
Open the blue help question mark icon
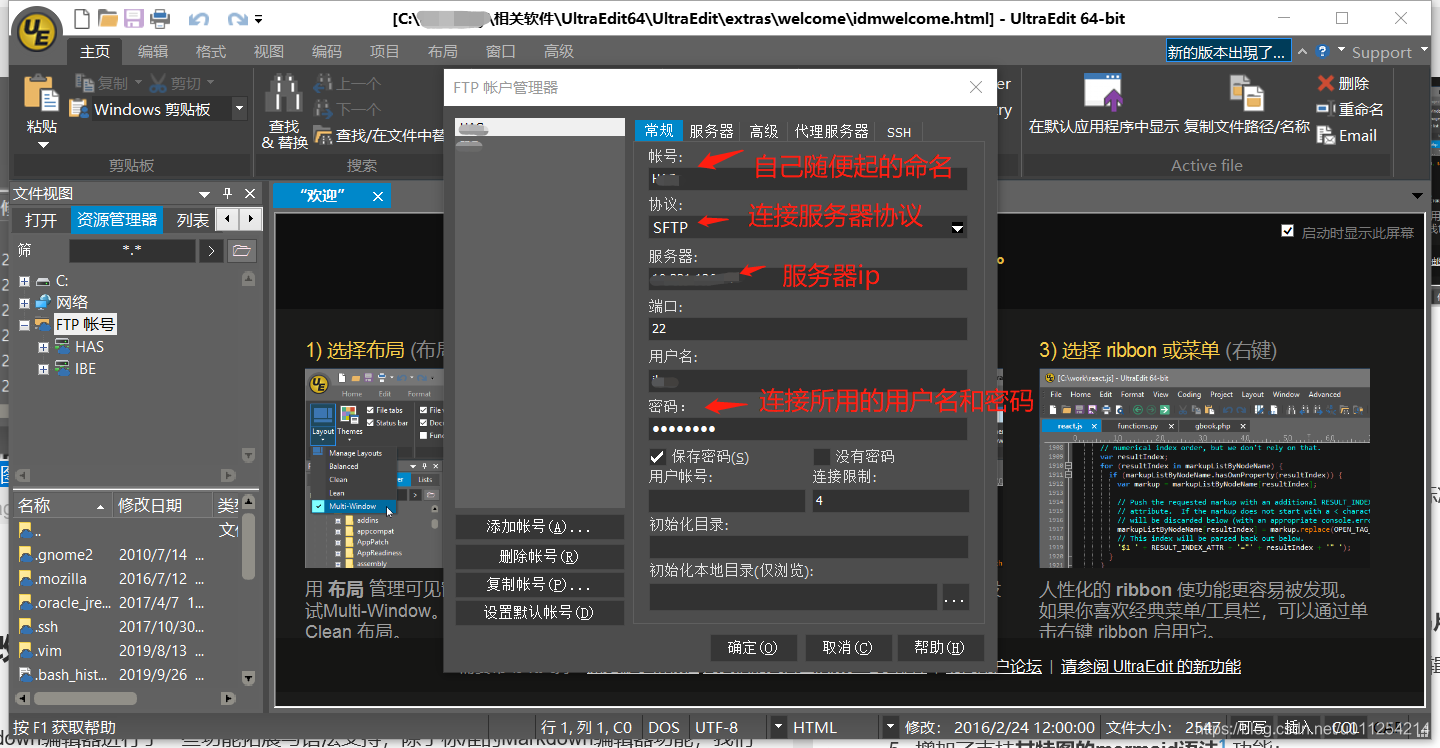click(1323, 51)
